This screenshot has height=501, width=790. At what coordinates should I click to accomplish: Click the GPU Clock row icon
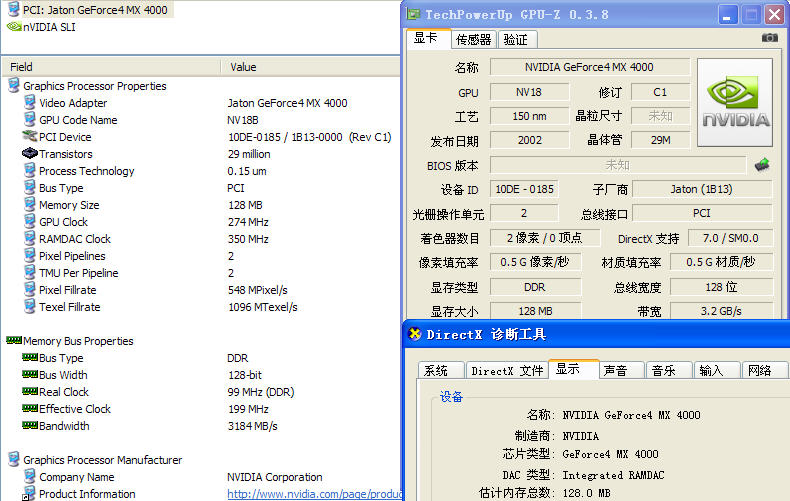pyautogui.click(x=30, y=221)
